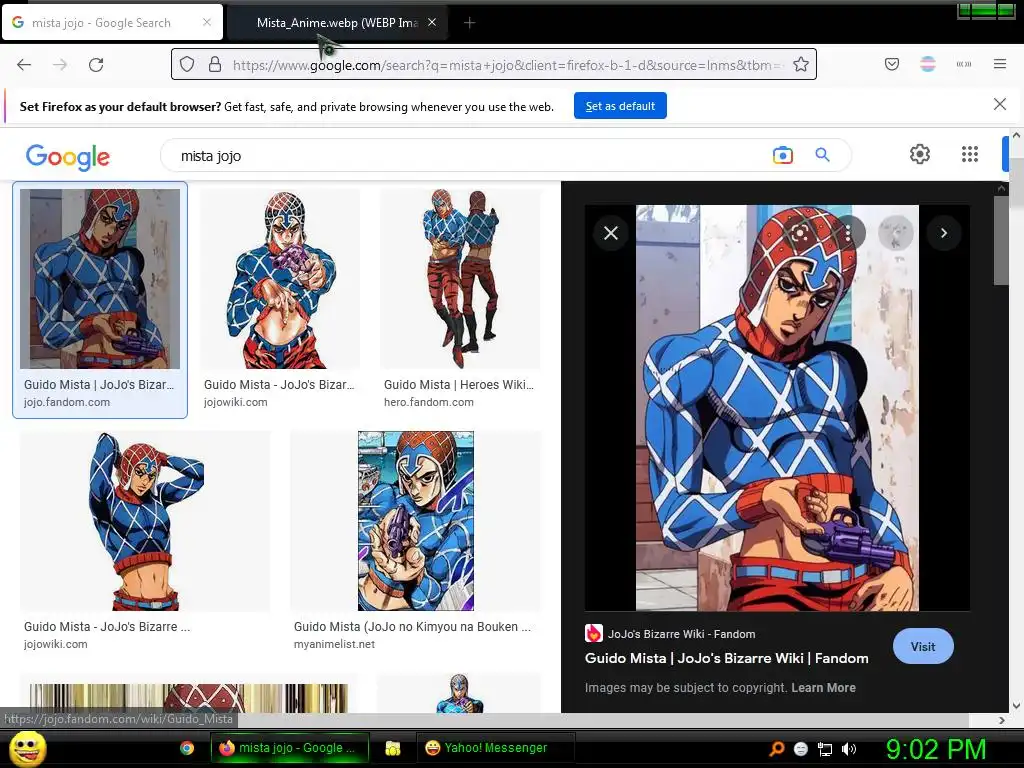Close the Mista_Anime.webp tab
This screenshot has height=768, width=1024.
point(432,22)
